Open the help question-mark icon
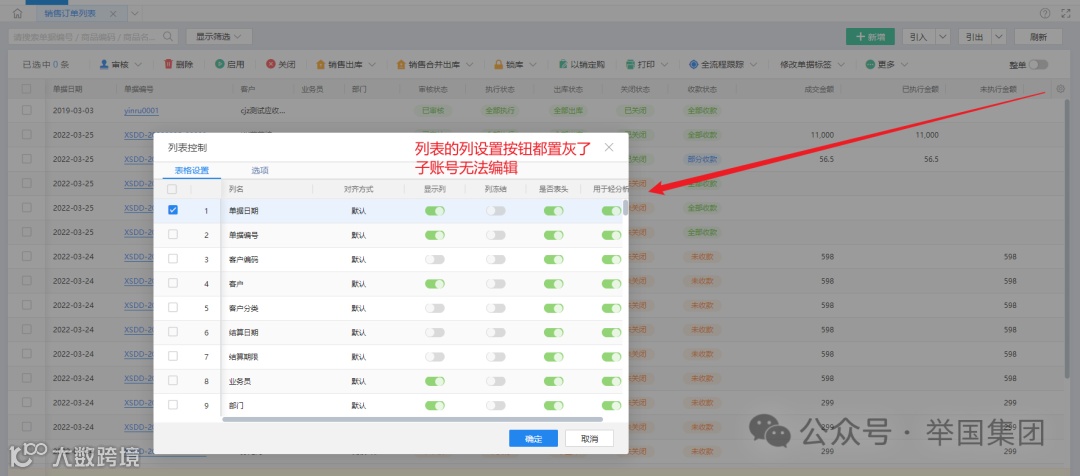The width and height of the screenshot is (1080, 476). (x=1045, y=13)
